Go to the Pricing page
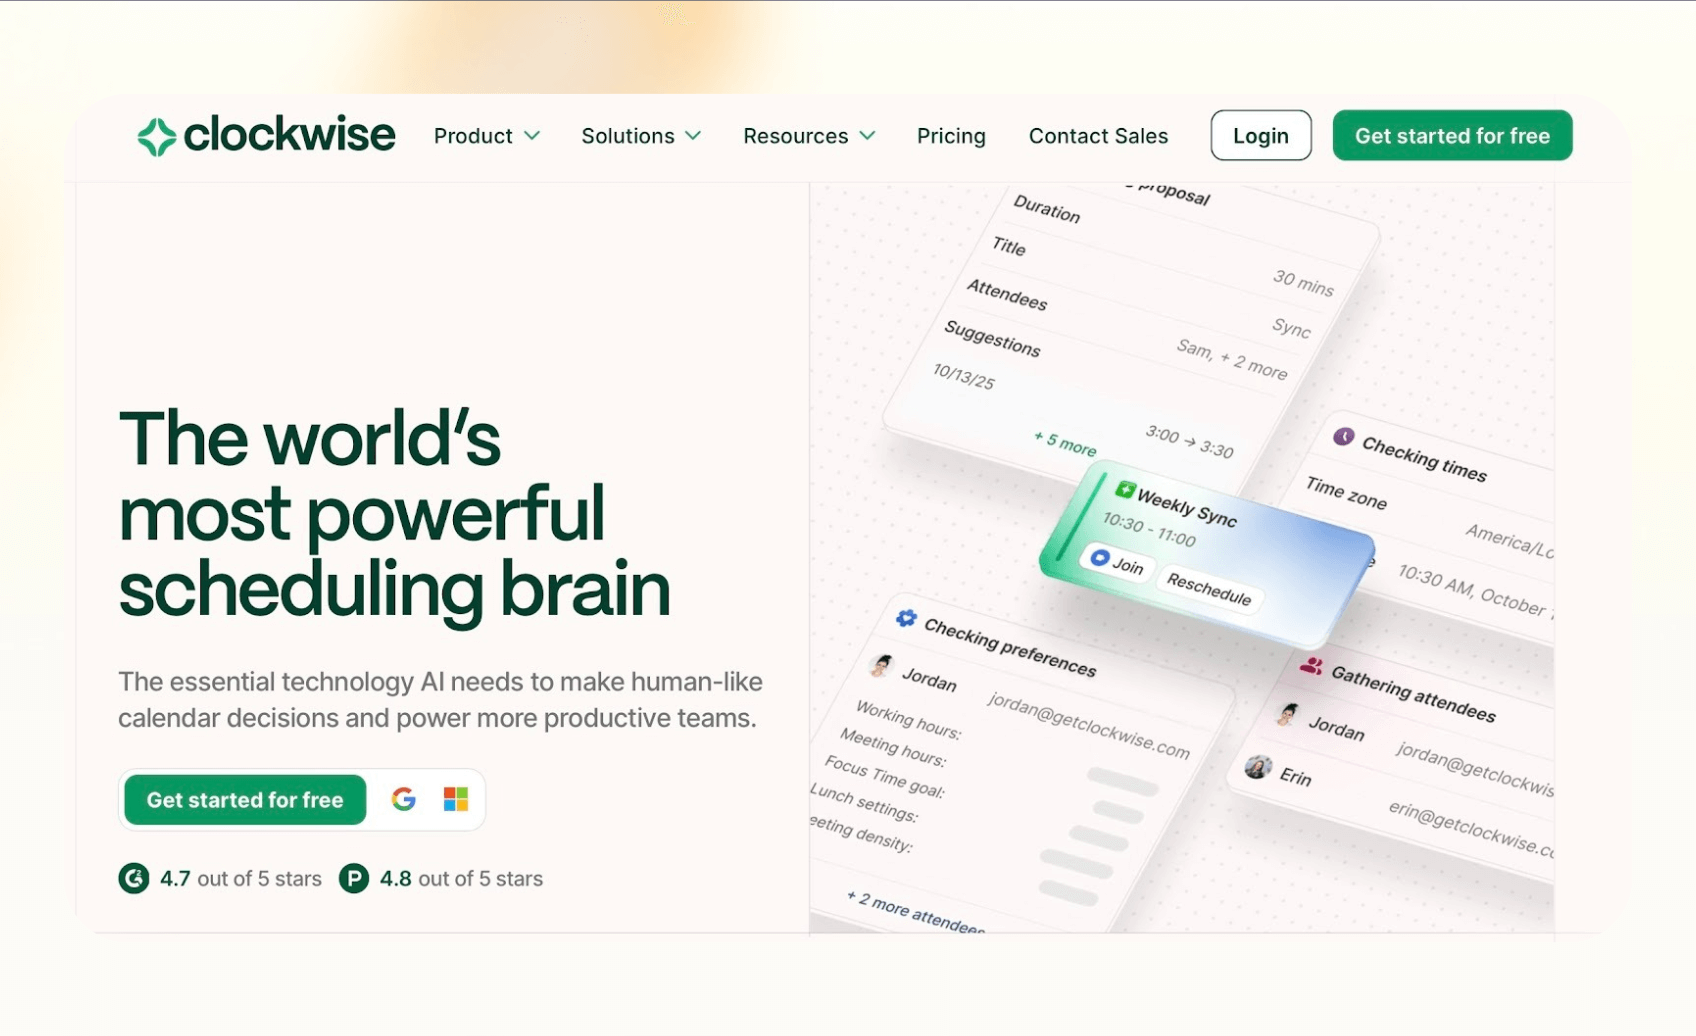Image resolution: width=1696 pixels, height=1036 pixels. 951,136
